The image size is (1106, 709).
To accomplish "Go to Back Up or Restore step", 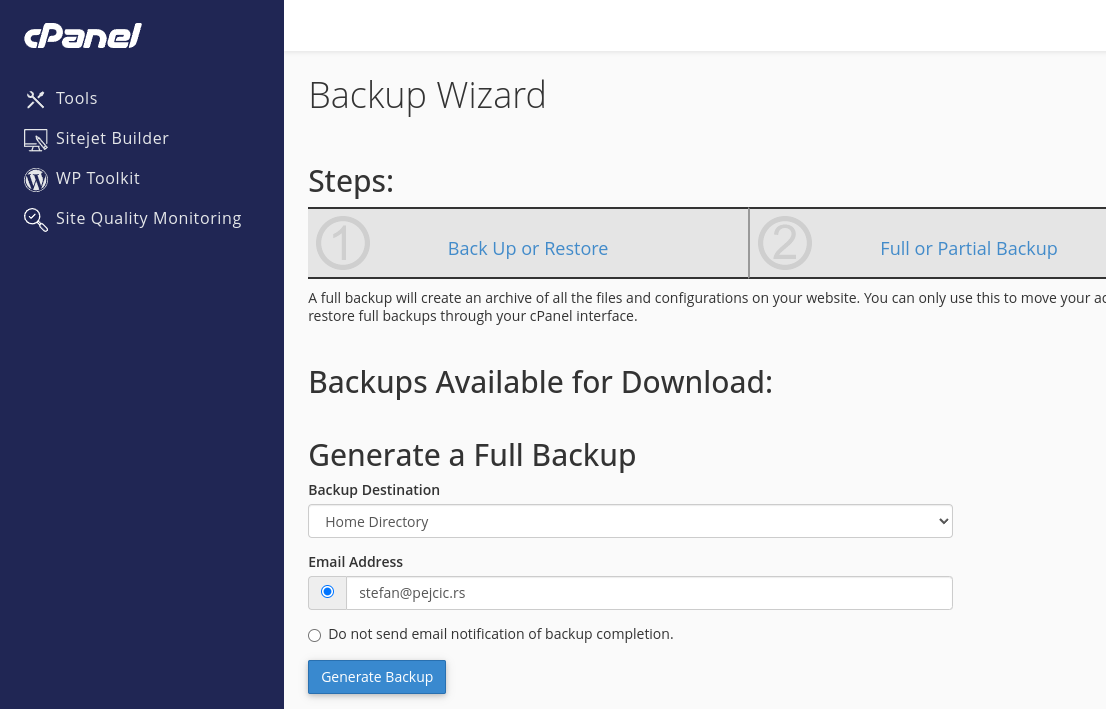I will point(528,248).
